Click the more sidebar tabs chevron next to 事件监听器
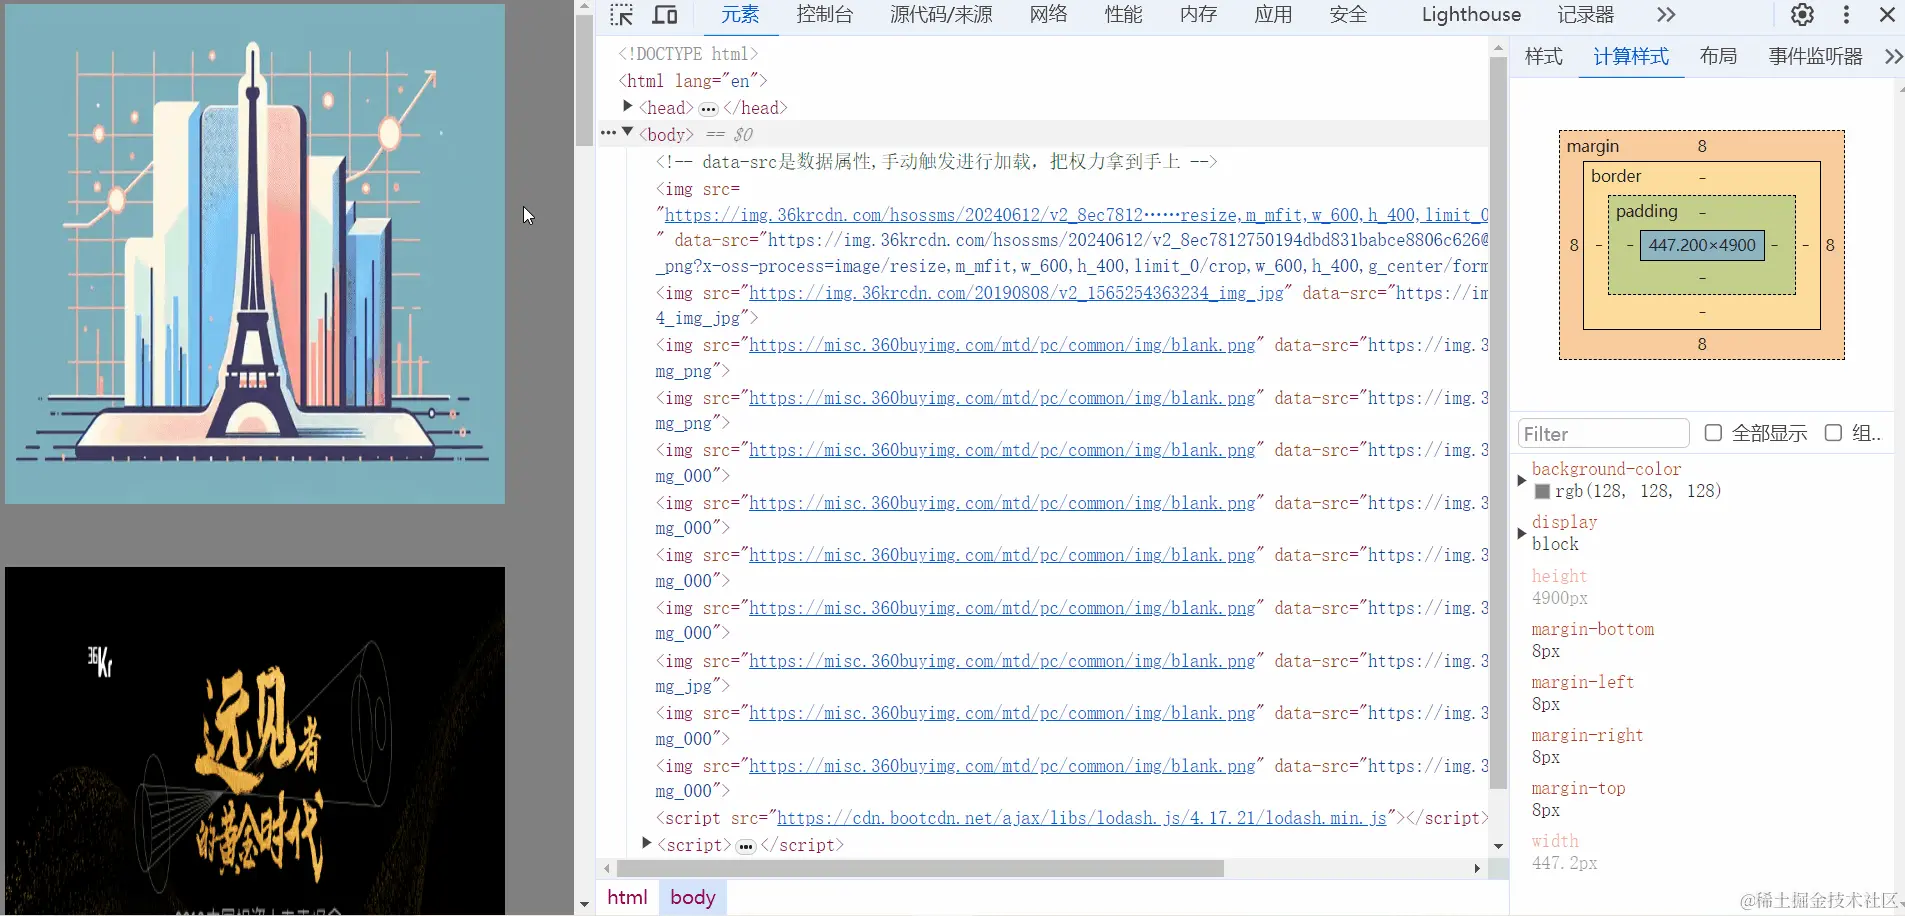 (x=1893, y=56)
